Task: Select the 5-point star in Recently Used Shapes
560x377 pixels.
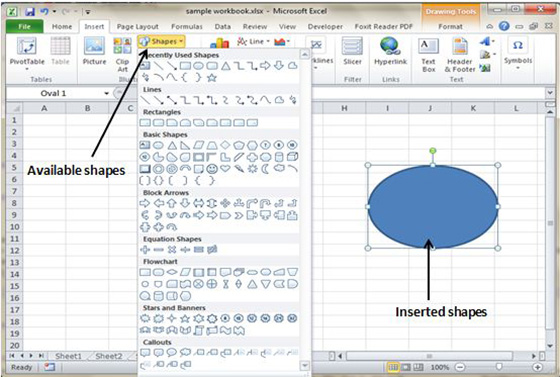Action: [212, 77]
